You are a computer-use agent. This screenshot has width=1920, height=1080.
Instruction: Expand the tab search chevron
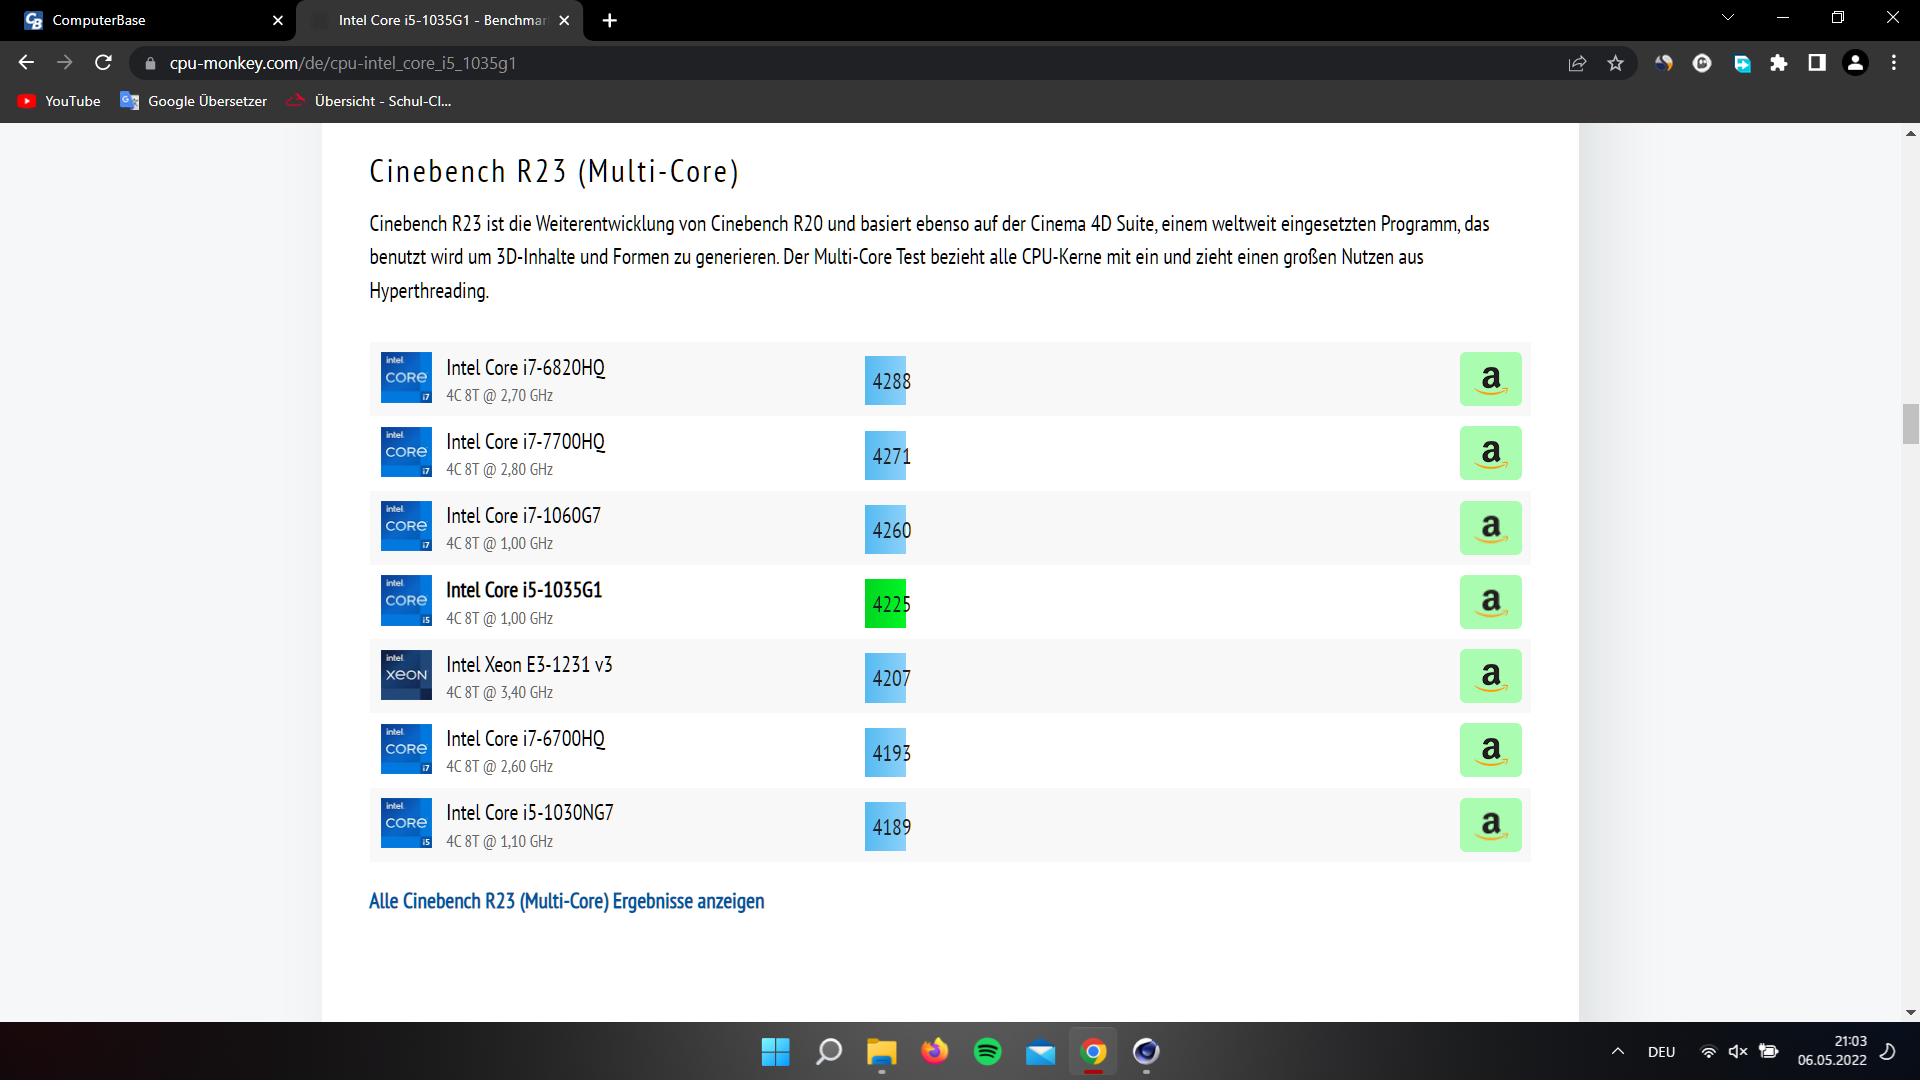click(x=1727, y=18)
